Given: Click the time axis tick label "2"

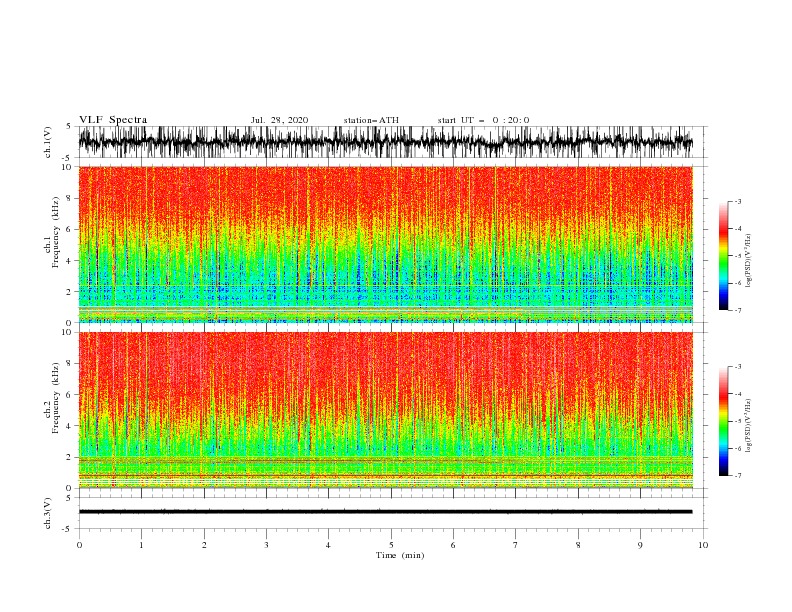Looking at the screenshot, I should click(x=204, y=545).
